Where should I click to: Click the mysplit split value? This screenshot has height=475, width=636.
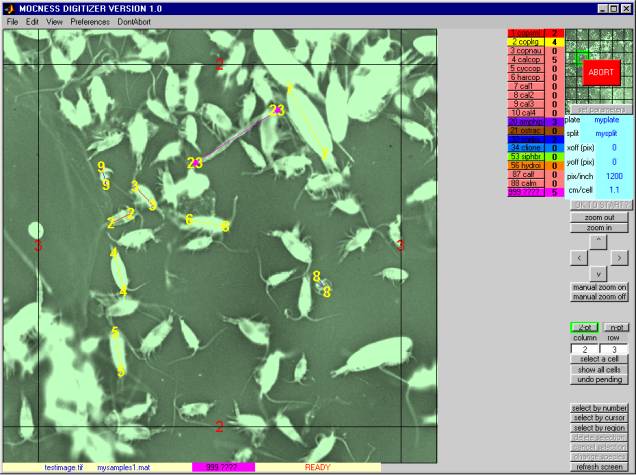pyautogui.click(x=606, y=133)
